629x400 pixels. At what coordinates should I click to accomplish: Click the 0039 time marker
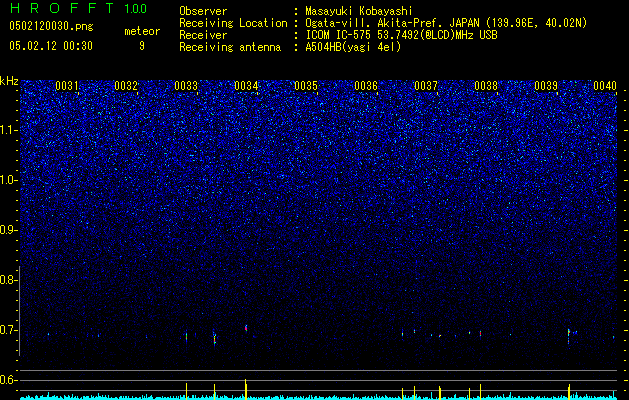click(546, 86)
